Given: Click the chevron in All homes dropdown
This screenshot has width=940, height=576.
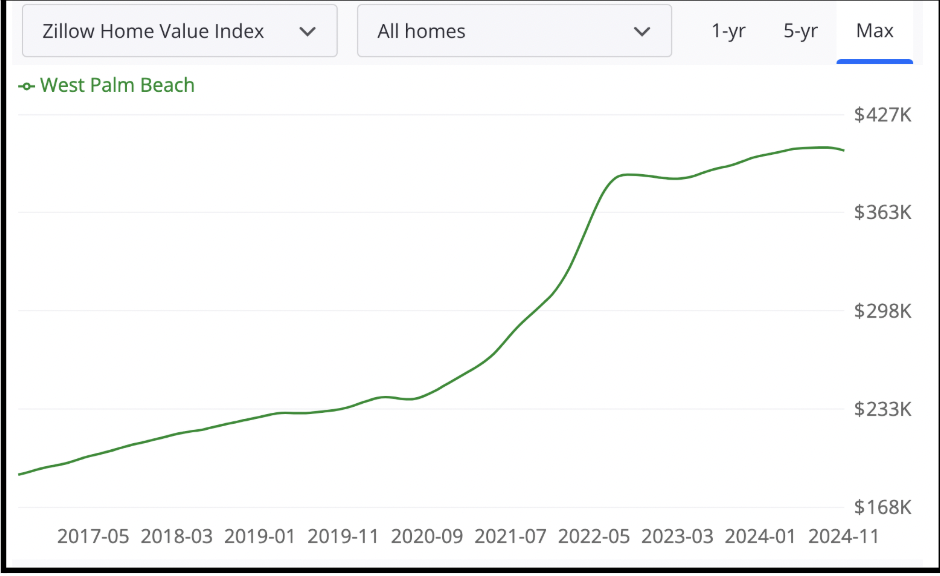Looking at the screenshot, I should coord(642,31).
